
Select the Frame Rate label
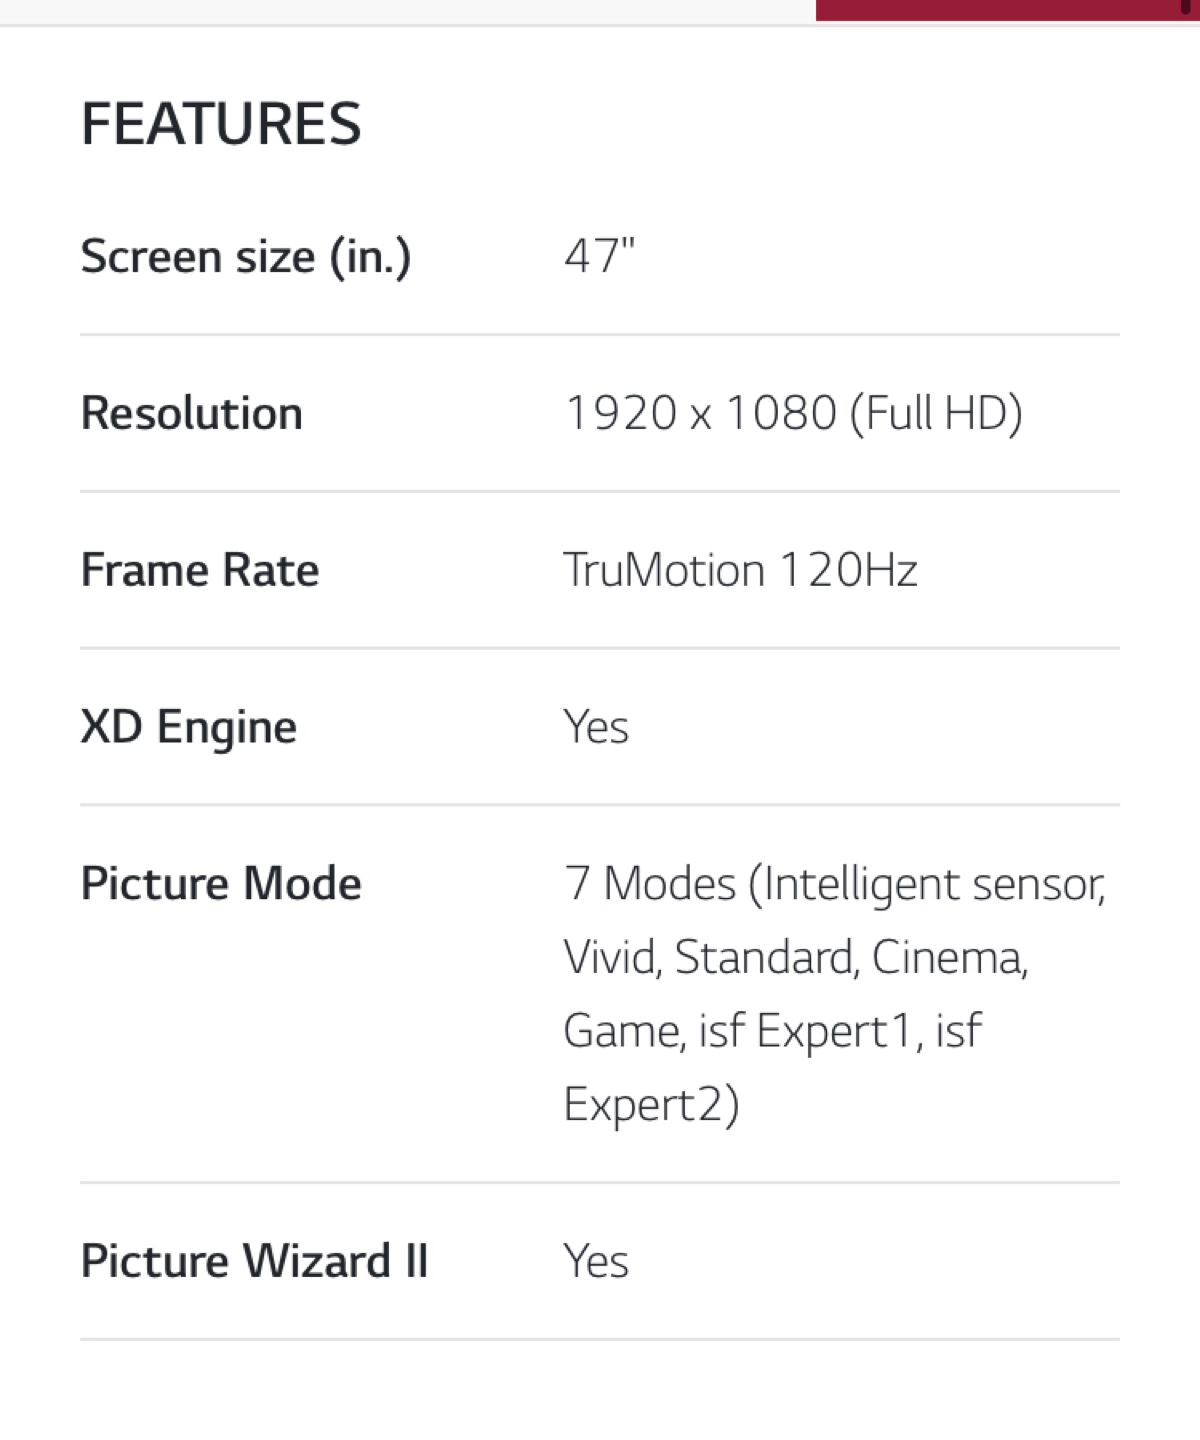[x=200, y=570]
